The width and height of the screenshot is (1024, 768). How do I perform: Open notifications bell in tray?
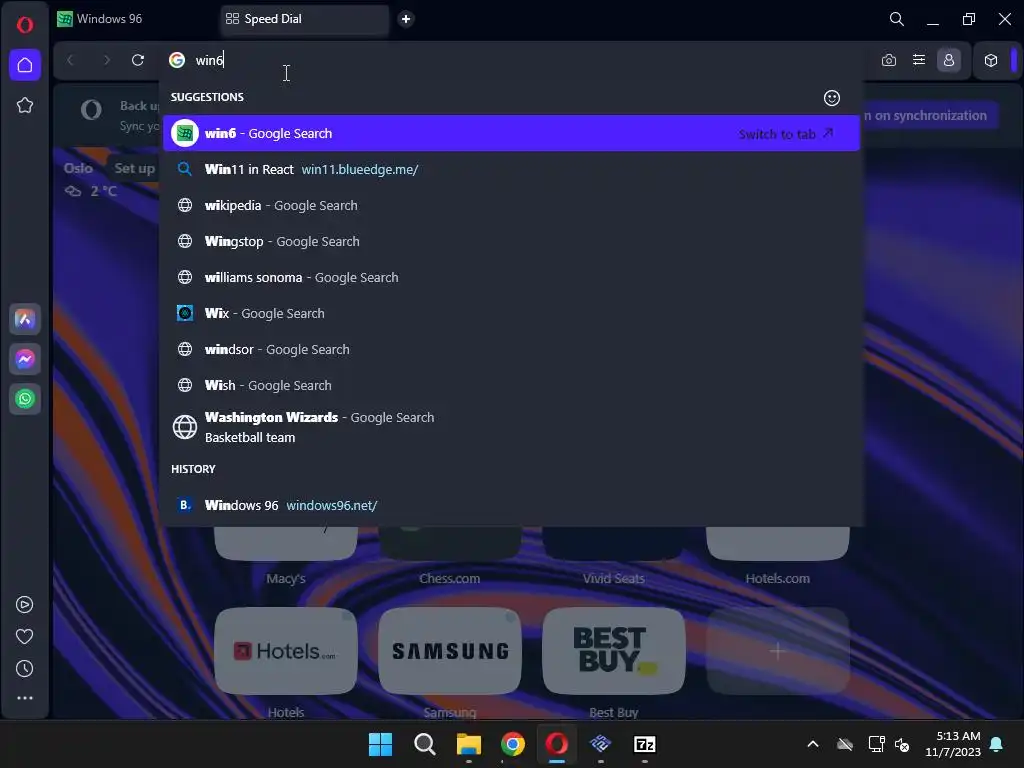click(x=997, y=744)
